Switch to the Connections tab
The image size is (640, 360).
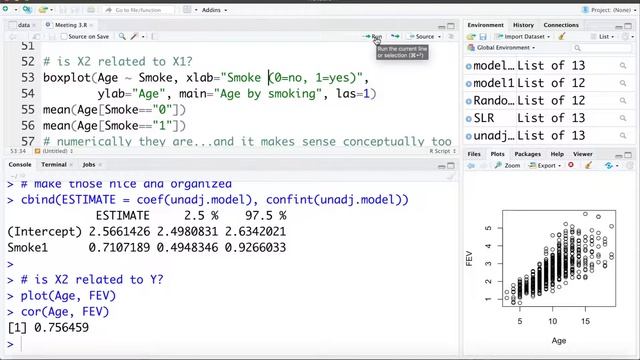pos(561,25)
